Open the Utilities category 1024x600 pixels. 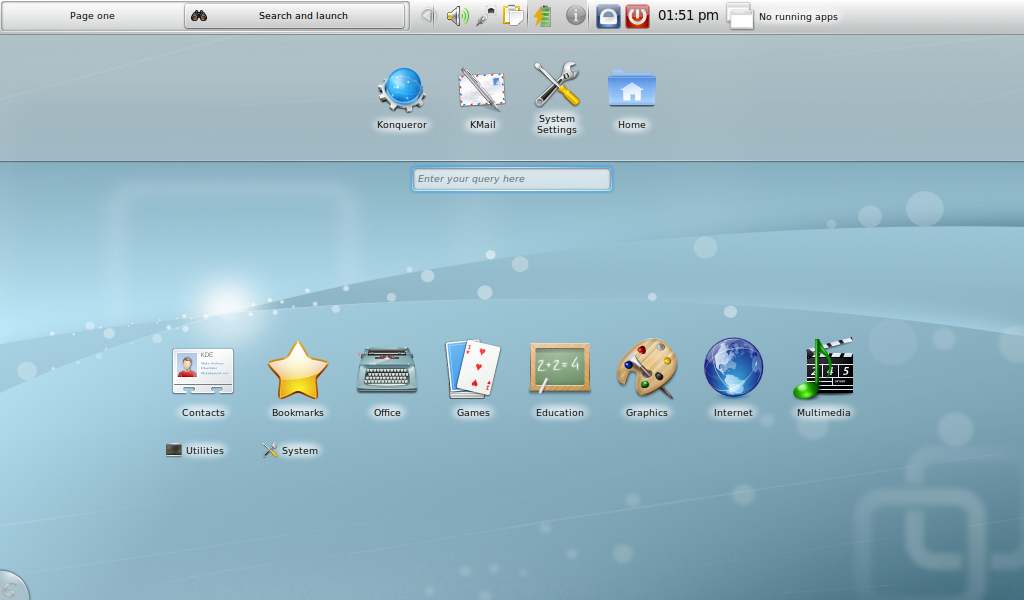(x=195, y=450)
